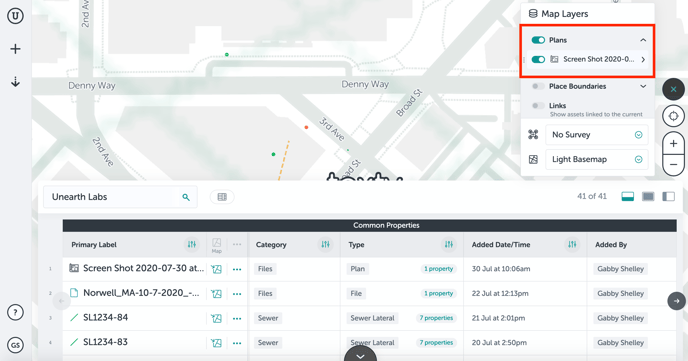Open more options for SL1234-84
The width and height of the screenshot is (688, 361).
pyautogui.click(x=237, y=318)
